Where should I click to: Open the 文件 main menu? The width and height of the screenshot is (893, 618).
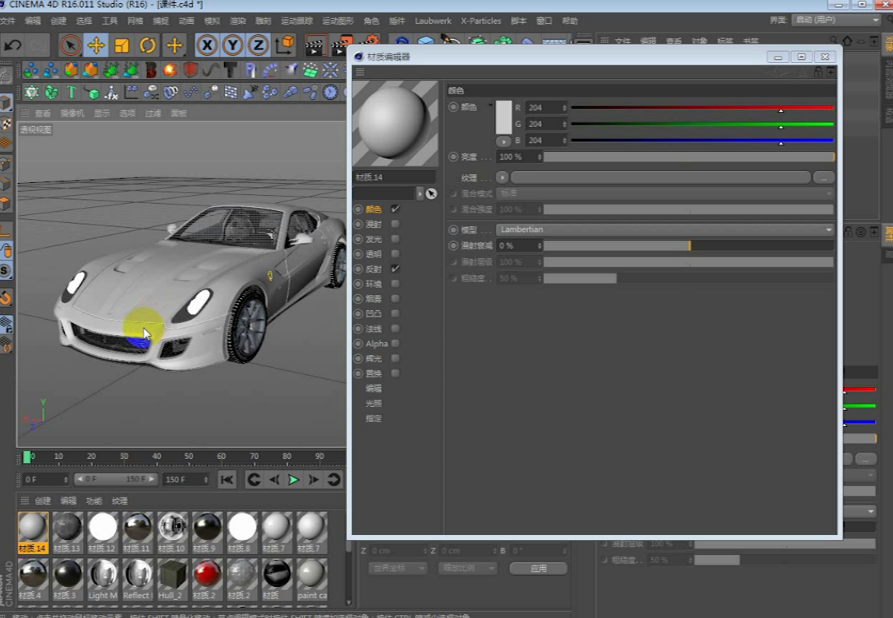tap(7, 21)
